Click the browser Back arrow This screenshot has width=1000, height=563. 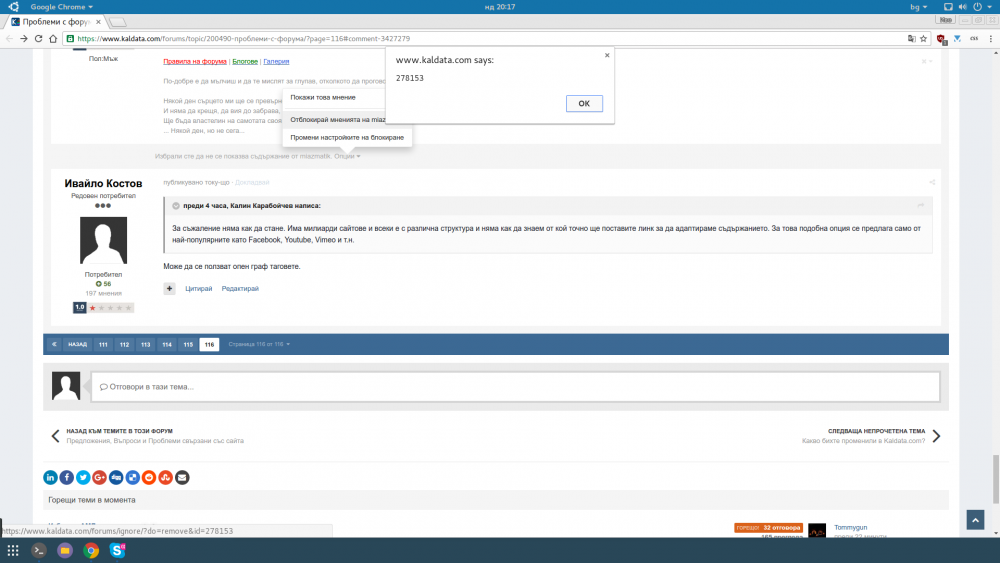click(x=9, y=38)
